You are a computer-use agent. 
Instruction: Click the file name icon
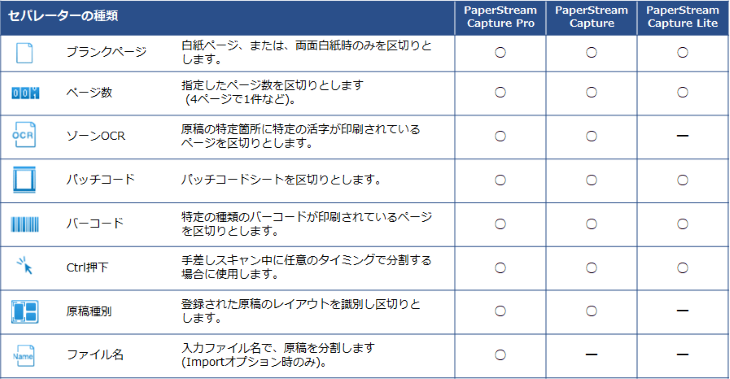[x=23, y=356]
